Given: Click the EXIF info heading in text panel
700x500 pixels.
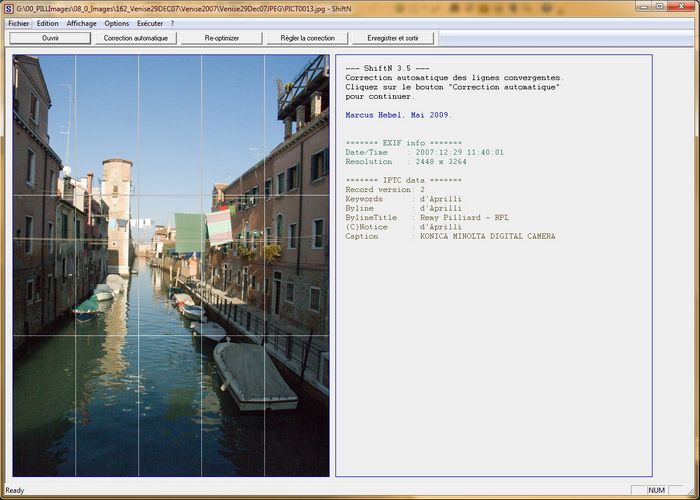Looking at the screenshot, I should point(404,143).
